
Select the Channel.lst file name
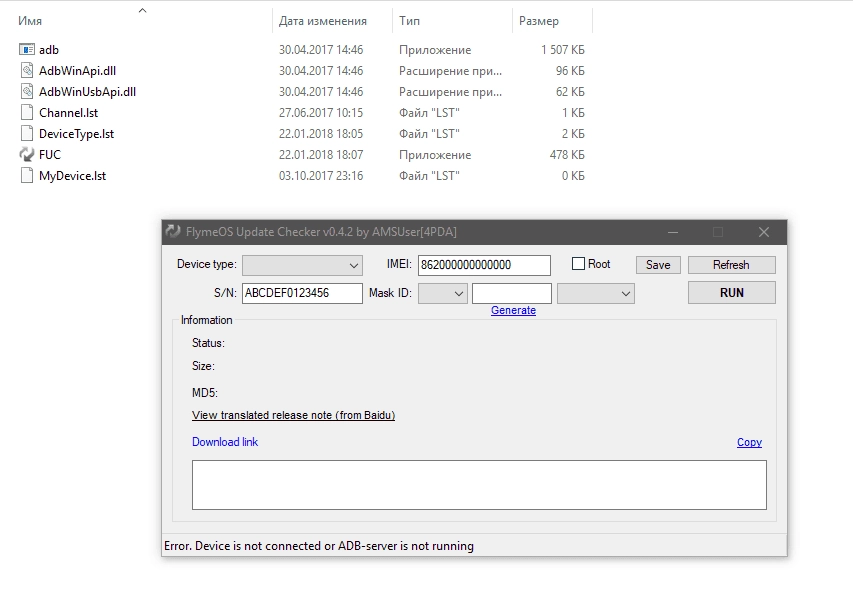(69, 113)
